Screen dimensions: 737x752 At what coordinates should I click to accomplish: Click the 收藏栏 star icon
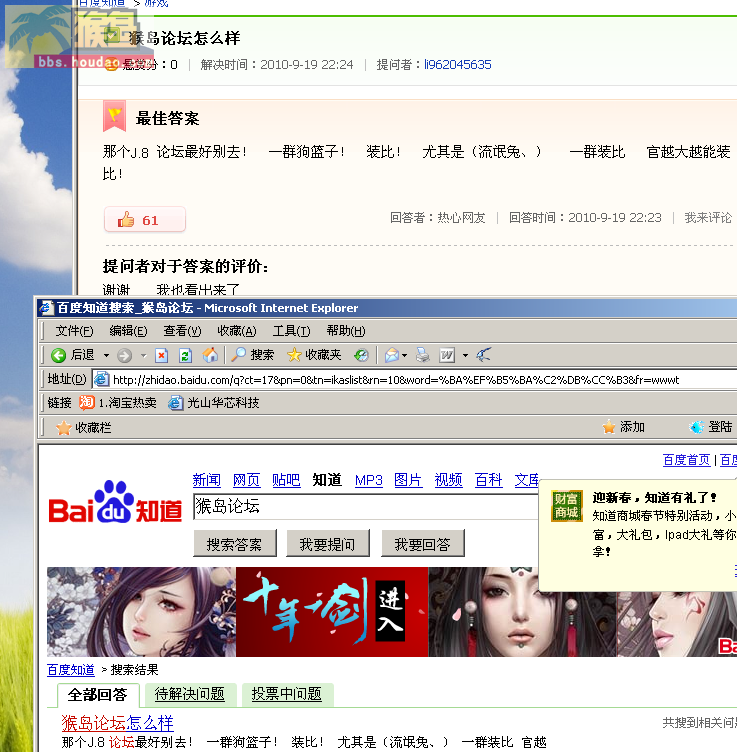tap(63, 427)
